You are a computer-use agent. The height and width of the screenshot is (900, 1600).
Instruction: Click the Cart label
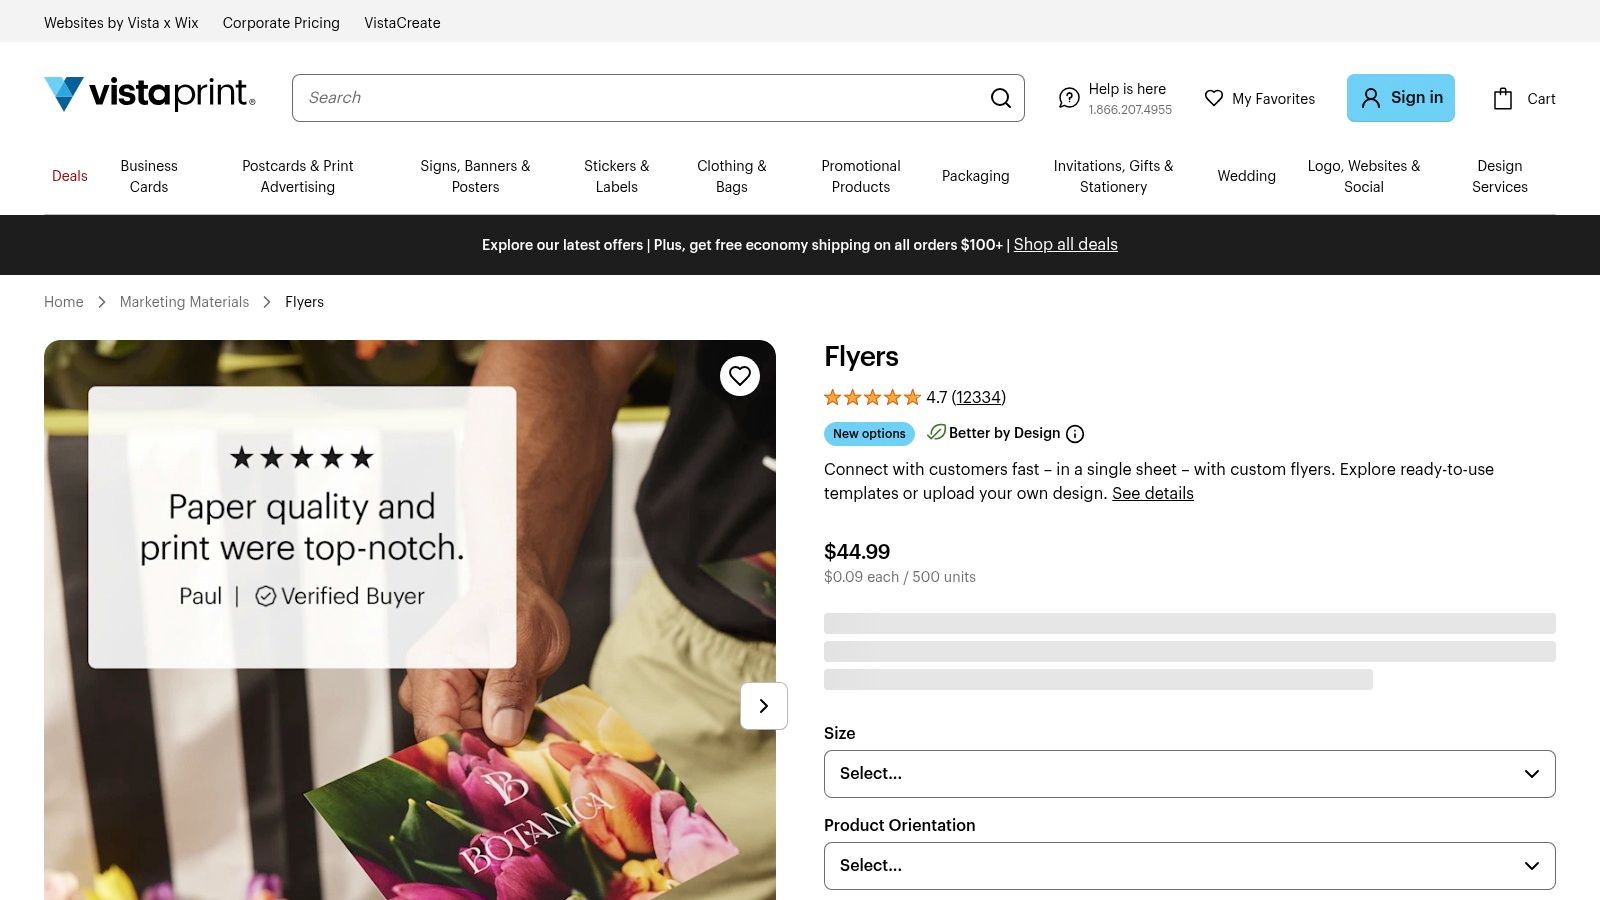(1541, 99)
